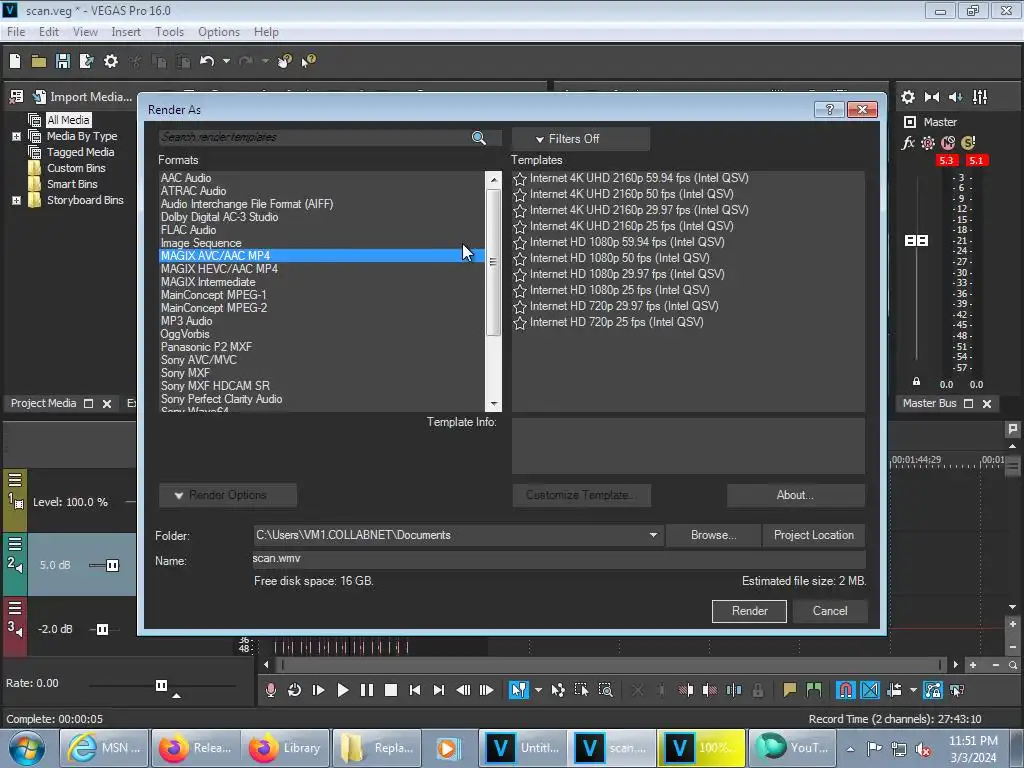1024x768 pixels.
Task: Go to start of the project
Action: point(415,690)
